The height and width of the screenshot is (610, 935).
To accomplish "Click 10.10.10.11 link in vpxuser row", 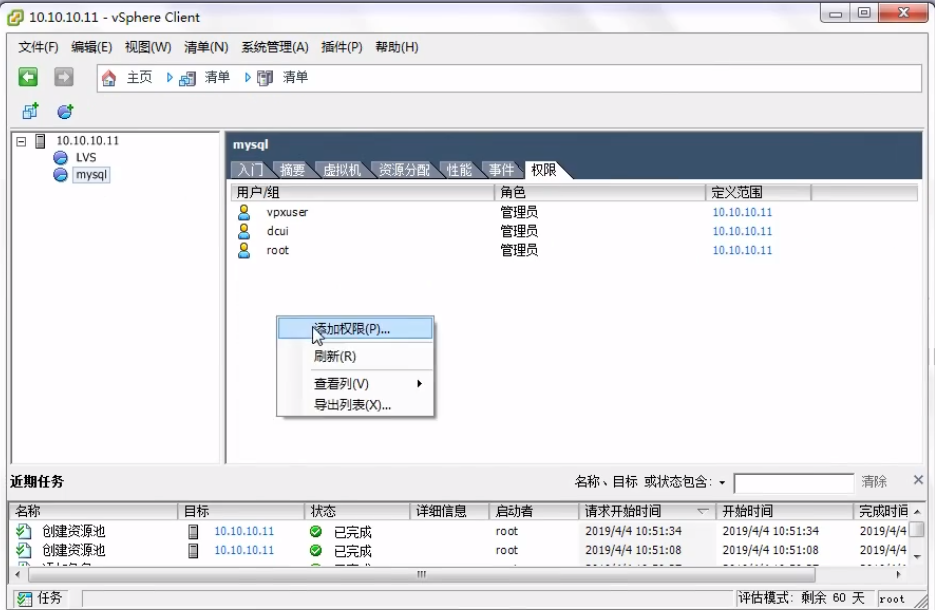I will coord(742,212).
